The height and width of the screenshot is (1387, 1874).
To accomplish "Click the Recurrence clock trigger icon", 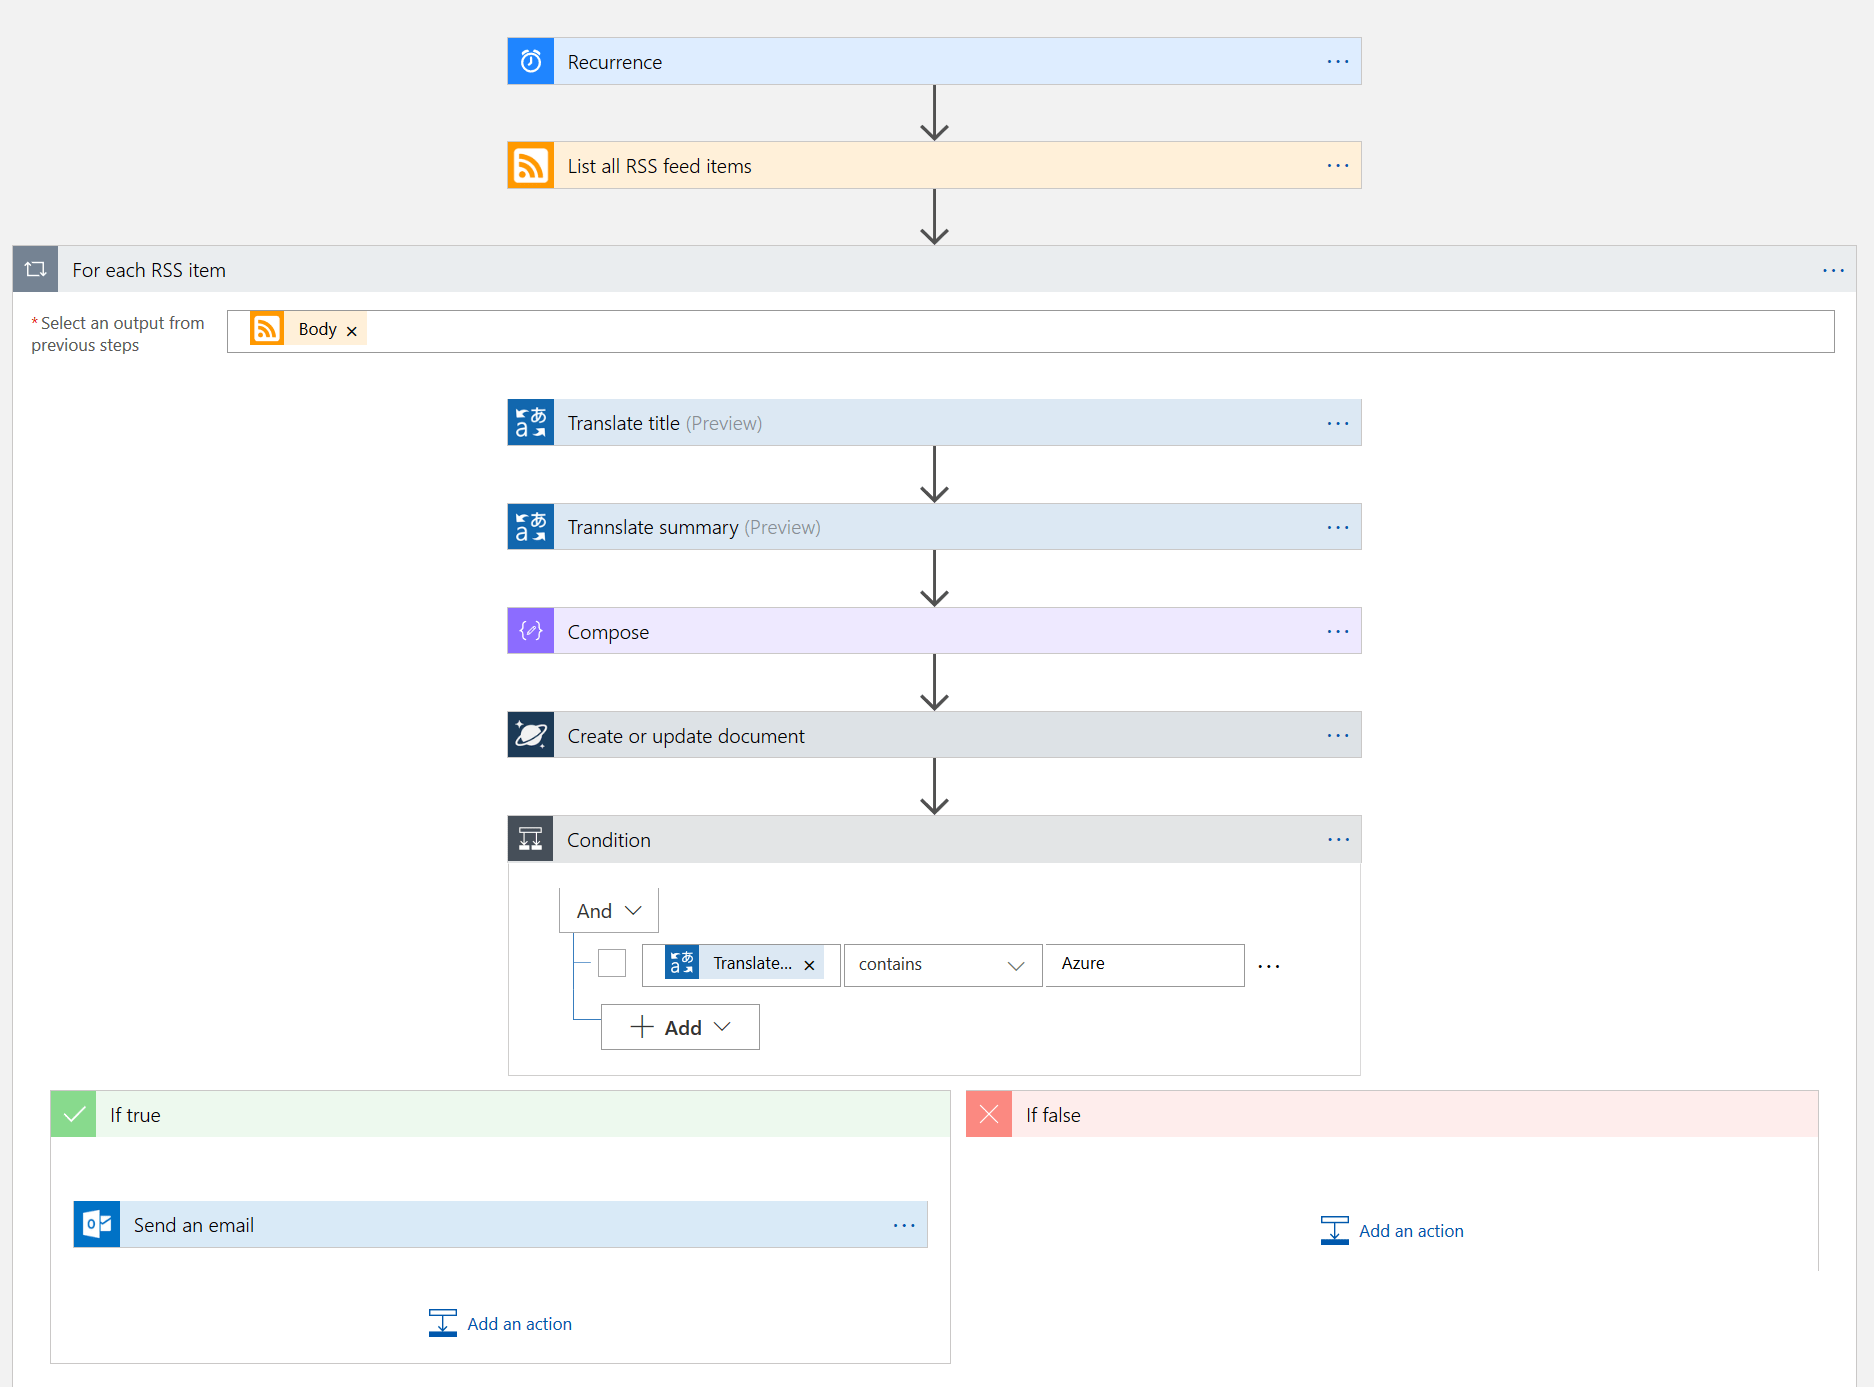I will (531, 62).
